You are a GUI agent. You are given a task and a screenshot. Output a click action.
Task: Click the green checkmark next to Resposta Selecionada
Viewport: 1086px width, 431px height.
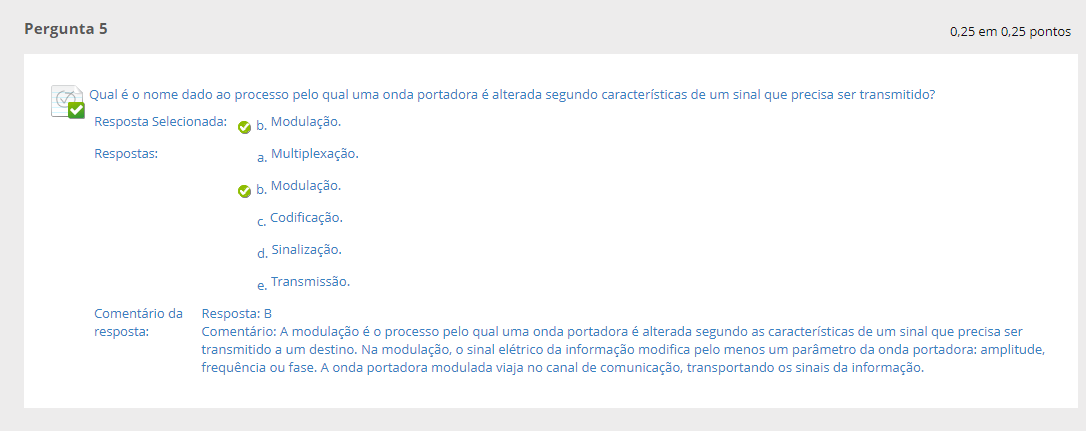click(x=244, y=128)
